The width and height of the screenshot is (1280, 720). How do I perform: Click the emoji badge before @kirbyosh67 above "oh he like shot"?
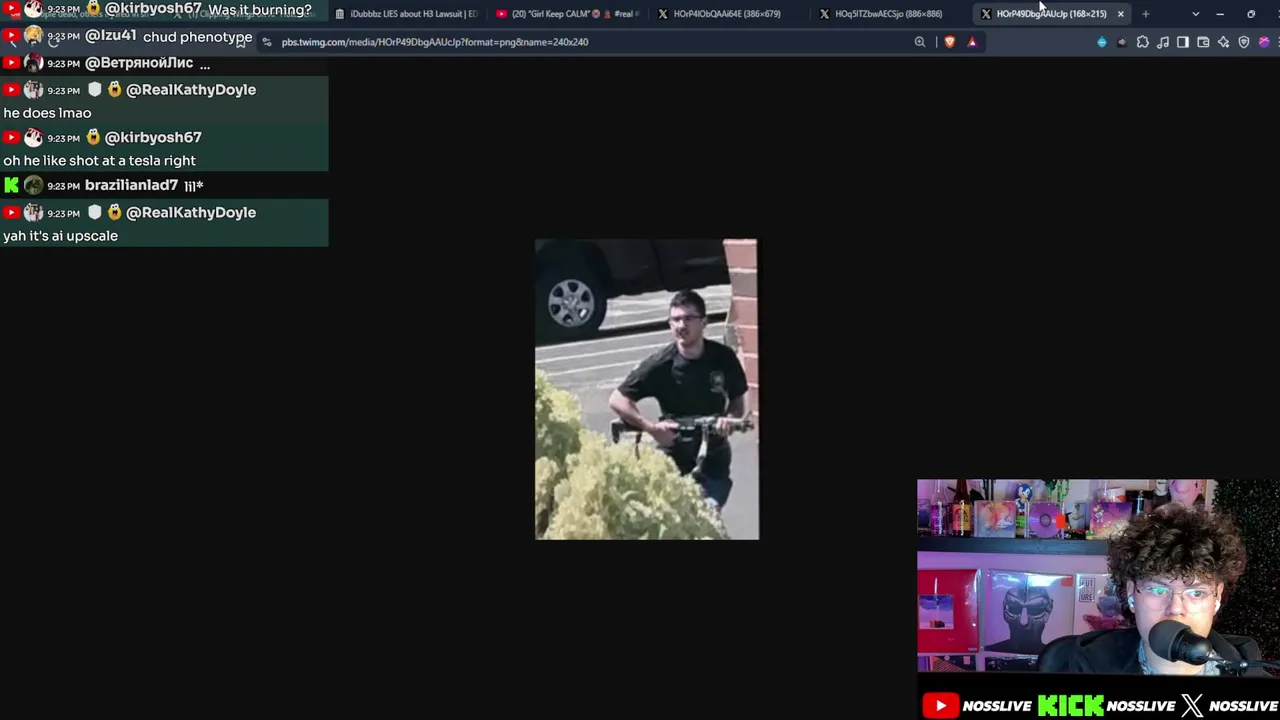[93, 137]
